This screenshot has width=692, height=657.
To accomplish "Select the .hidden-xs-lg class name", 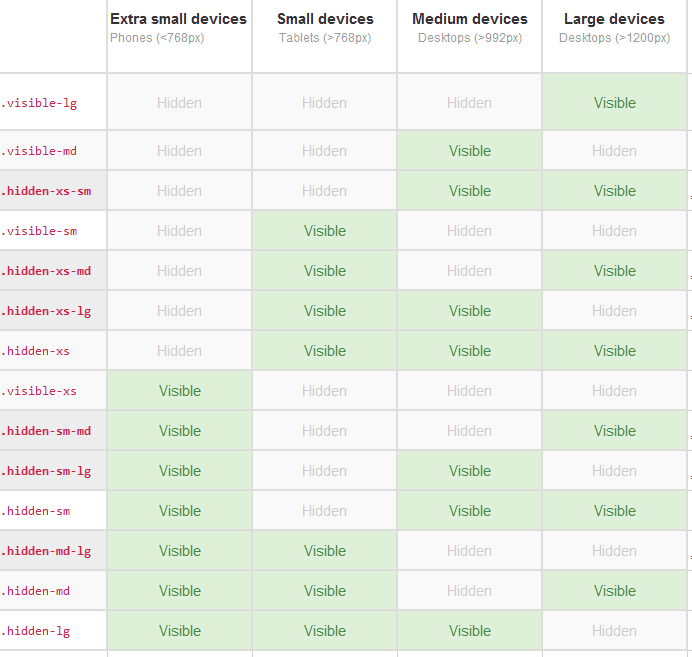I will (46, 311).
